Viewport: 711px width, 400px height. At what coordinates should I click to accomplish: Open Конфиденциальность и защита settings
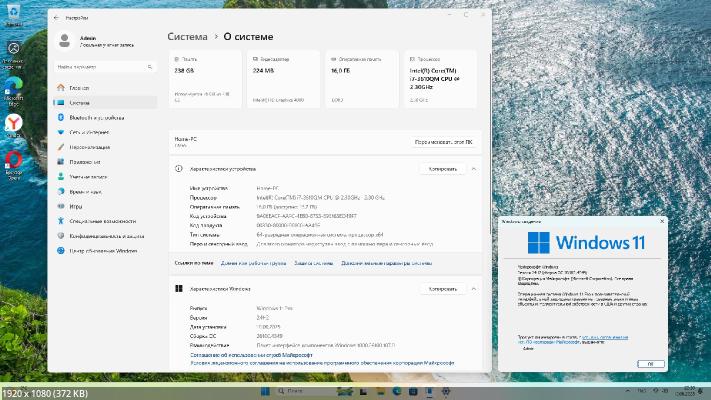coord(107,236)
